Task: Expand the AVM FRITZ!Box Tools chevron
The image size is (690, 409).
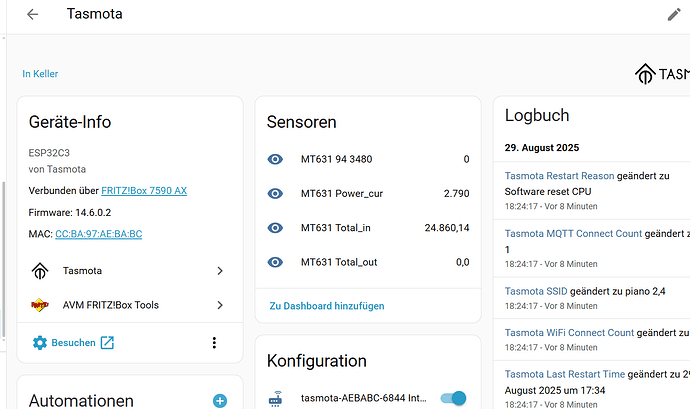Action: 220,305
